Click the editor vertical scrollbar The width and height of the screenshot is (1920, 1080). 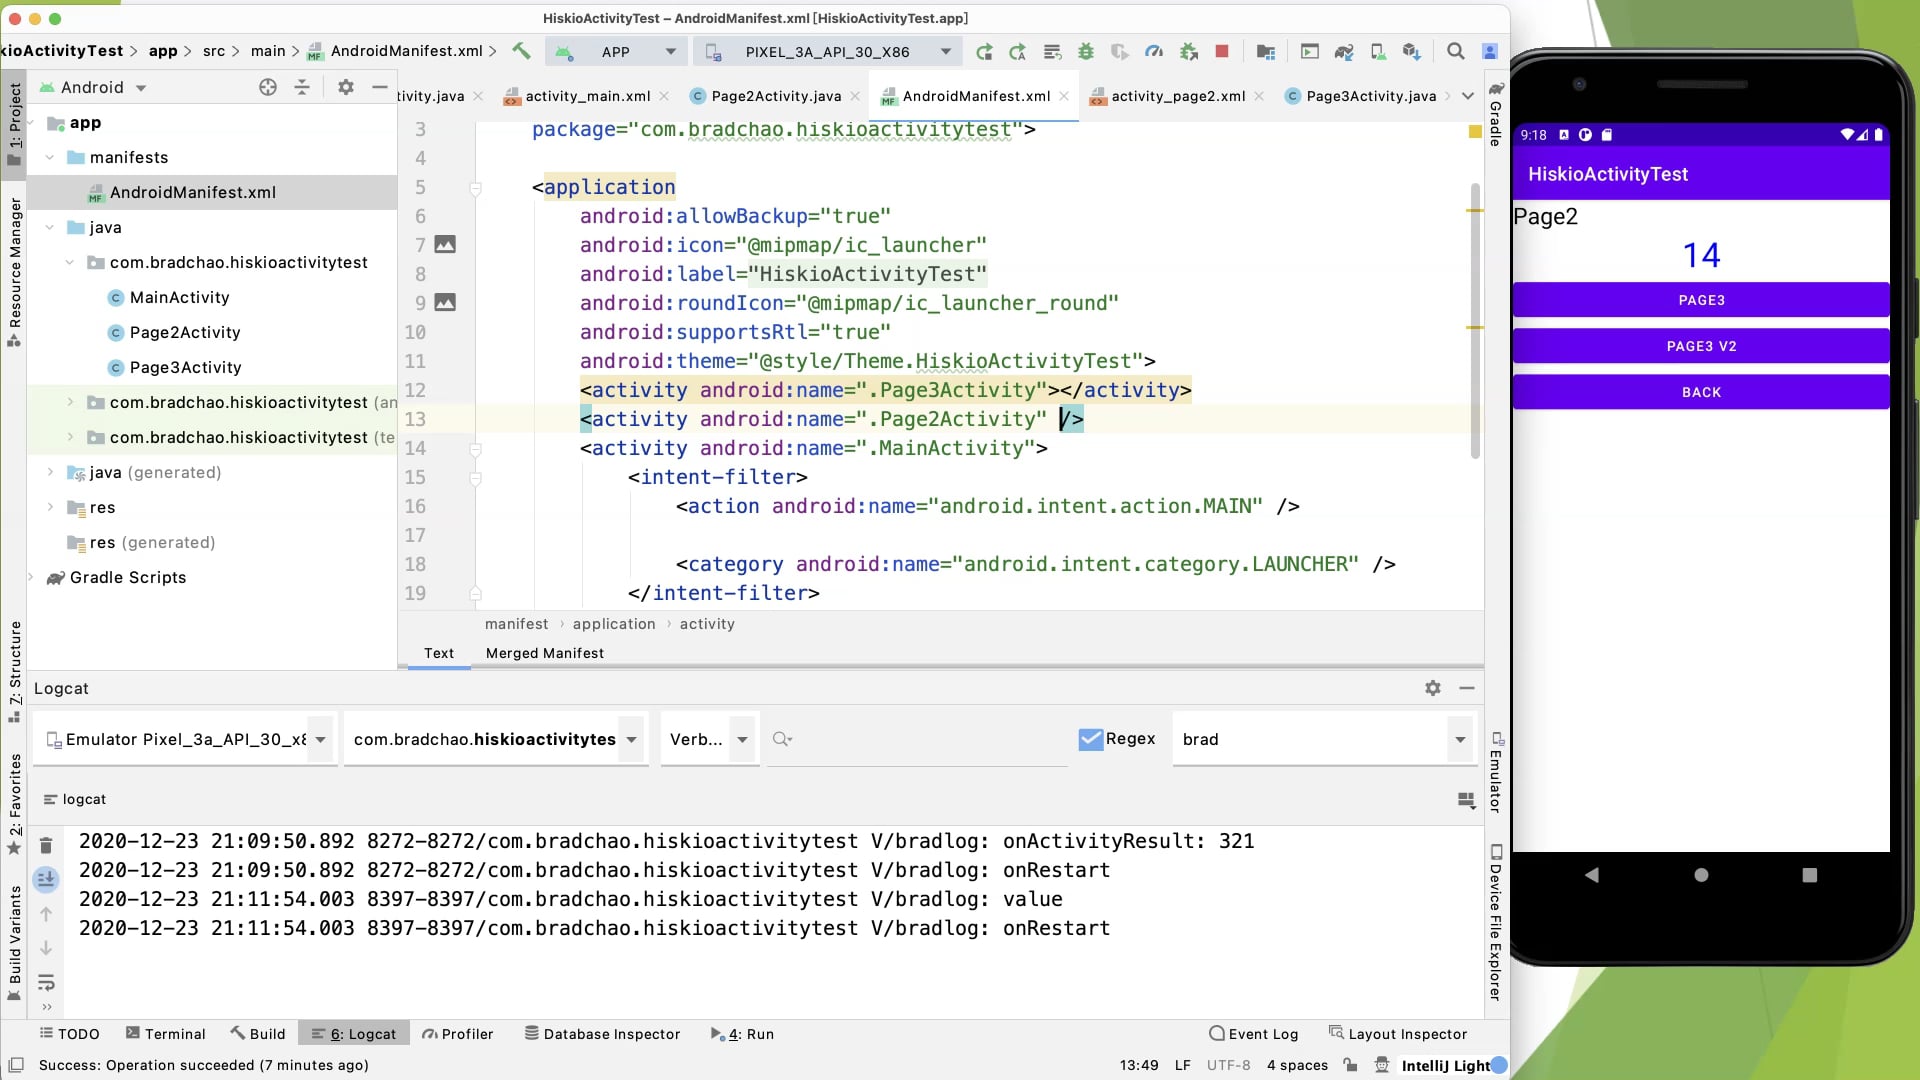(x=1475, y=320)
